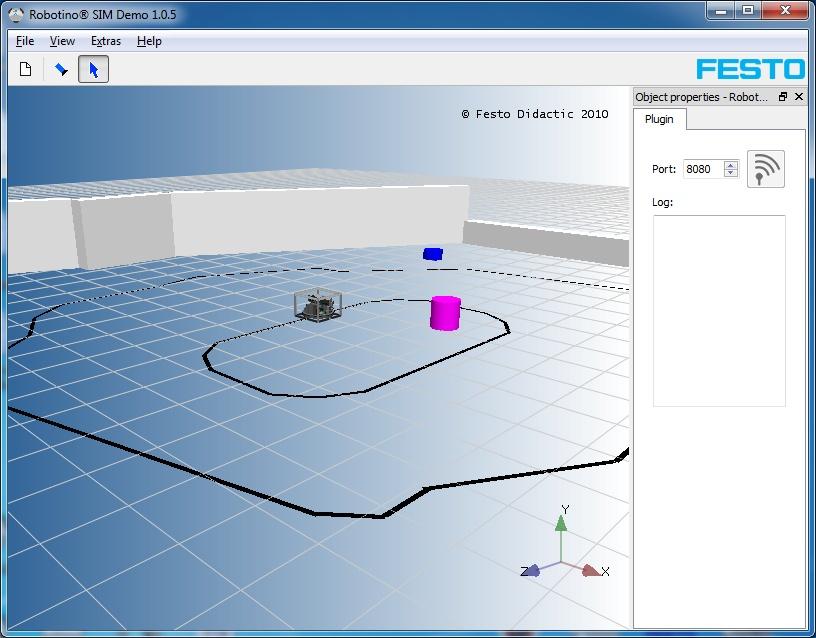Screen dimensions: 816x638
Task: Increase the Port value with up arrow
Action: tap(731, 165)
